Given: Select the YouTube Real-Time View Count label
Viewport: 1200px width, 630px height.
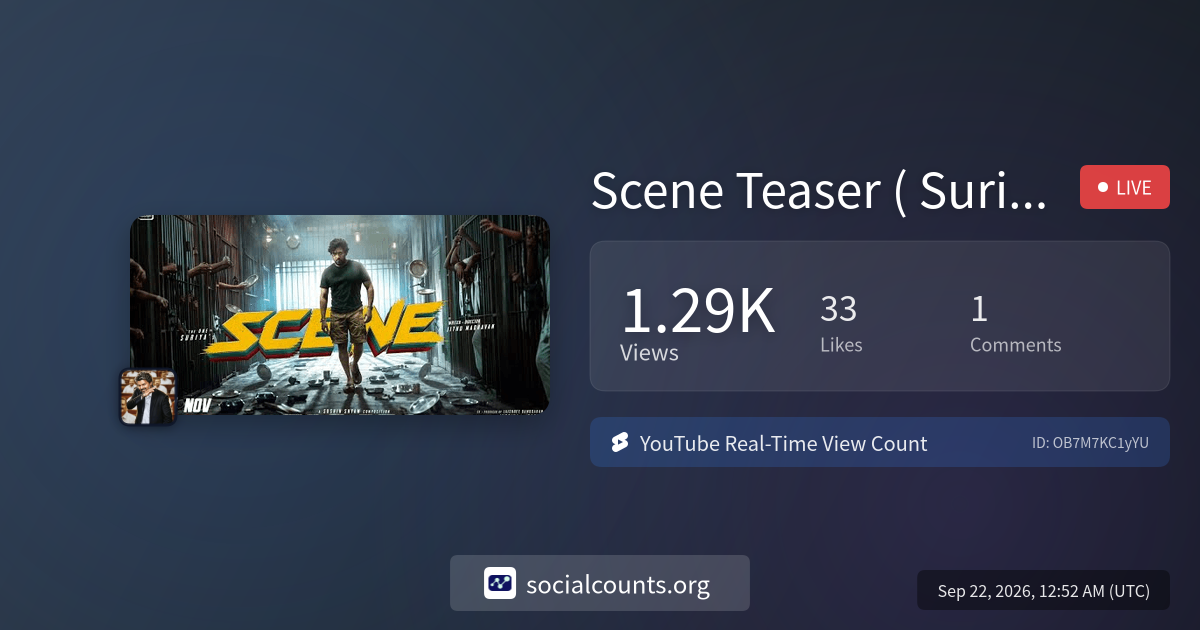Looking at the screenshot, I should point(783,443).
